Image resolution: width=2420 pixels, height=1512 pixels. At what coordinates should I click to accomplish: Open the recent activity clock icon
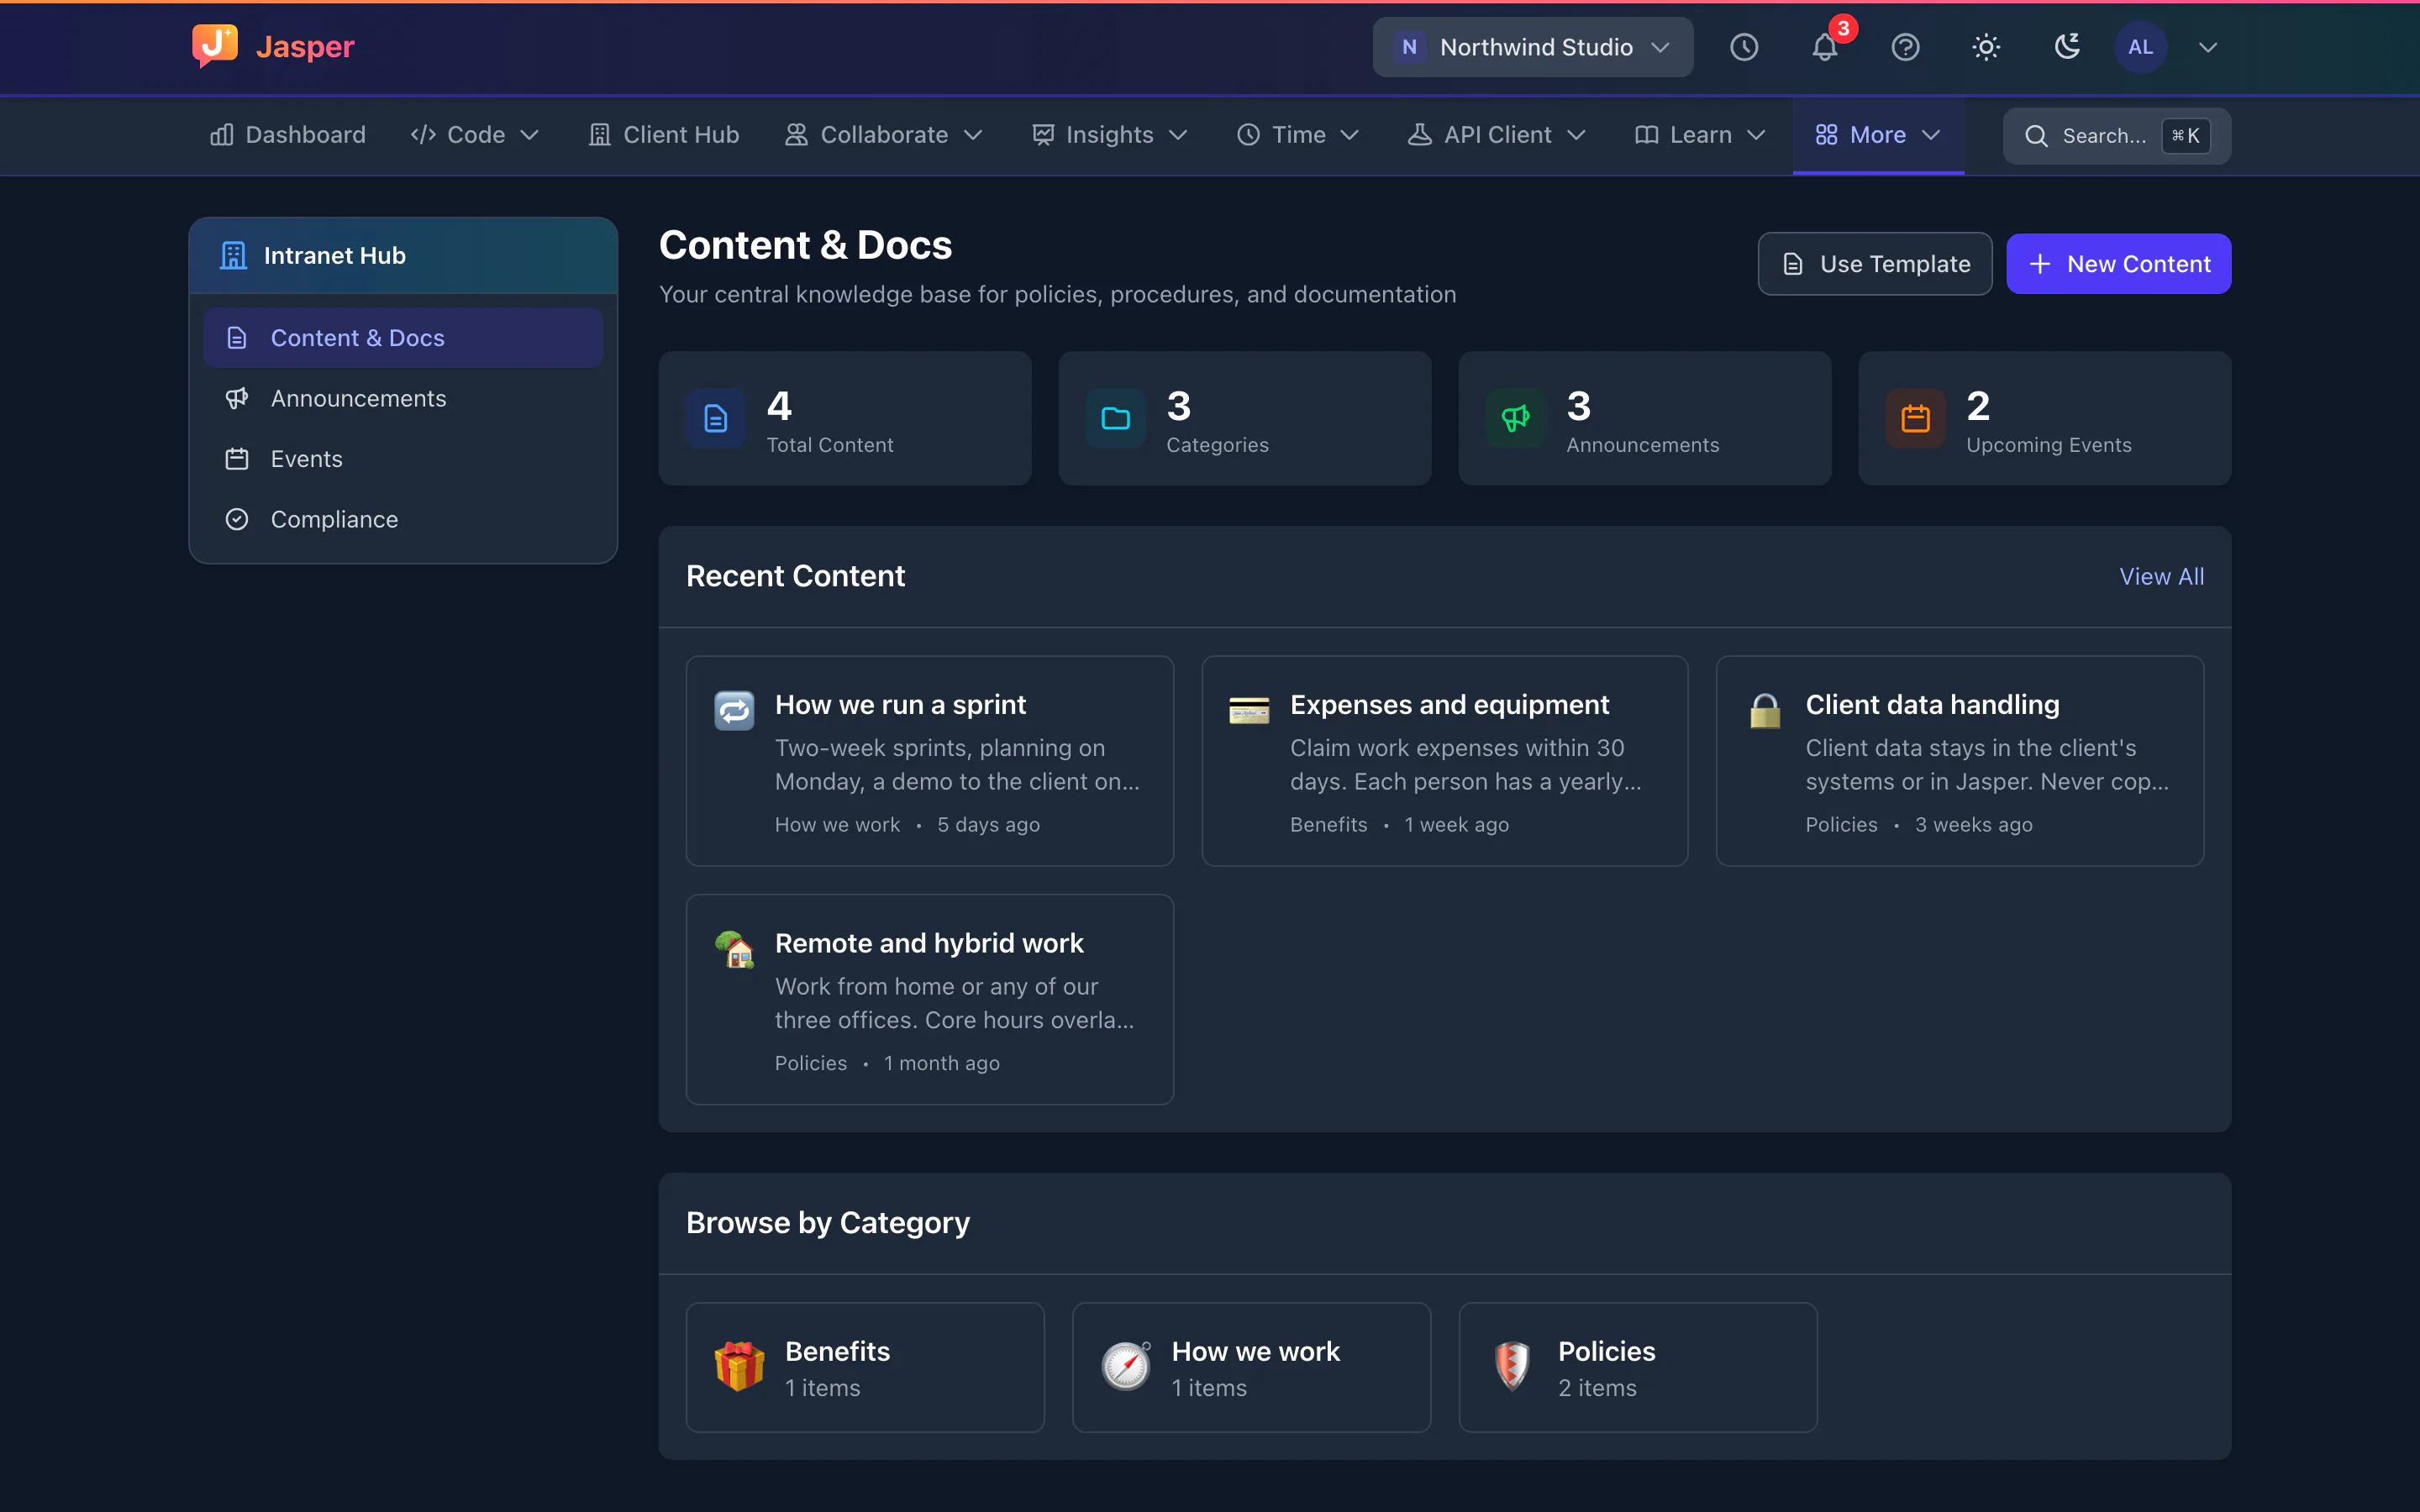pos(1744,47)
